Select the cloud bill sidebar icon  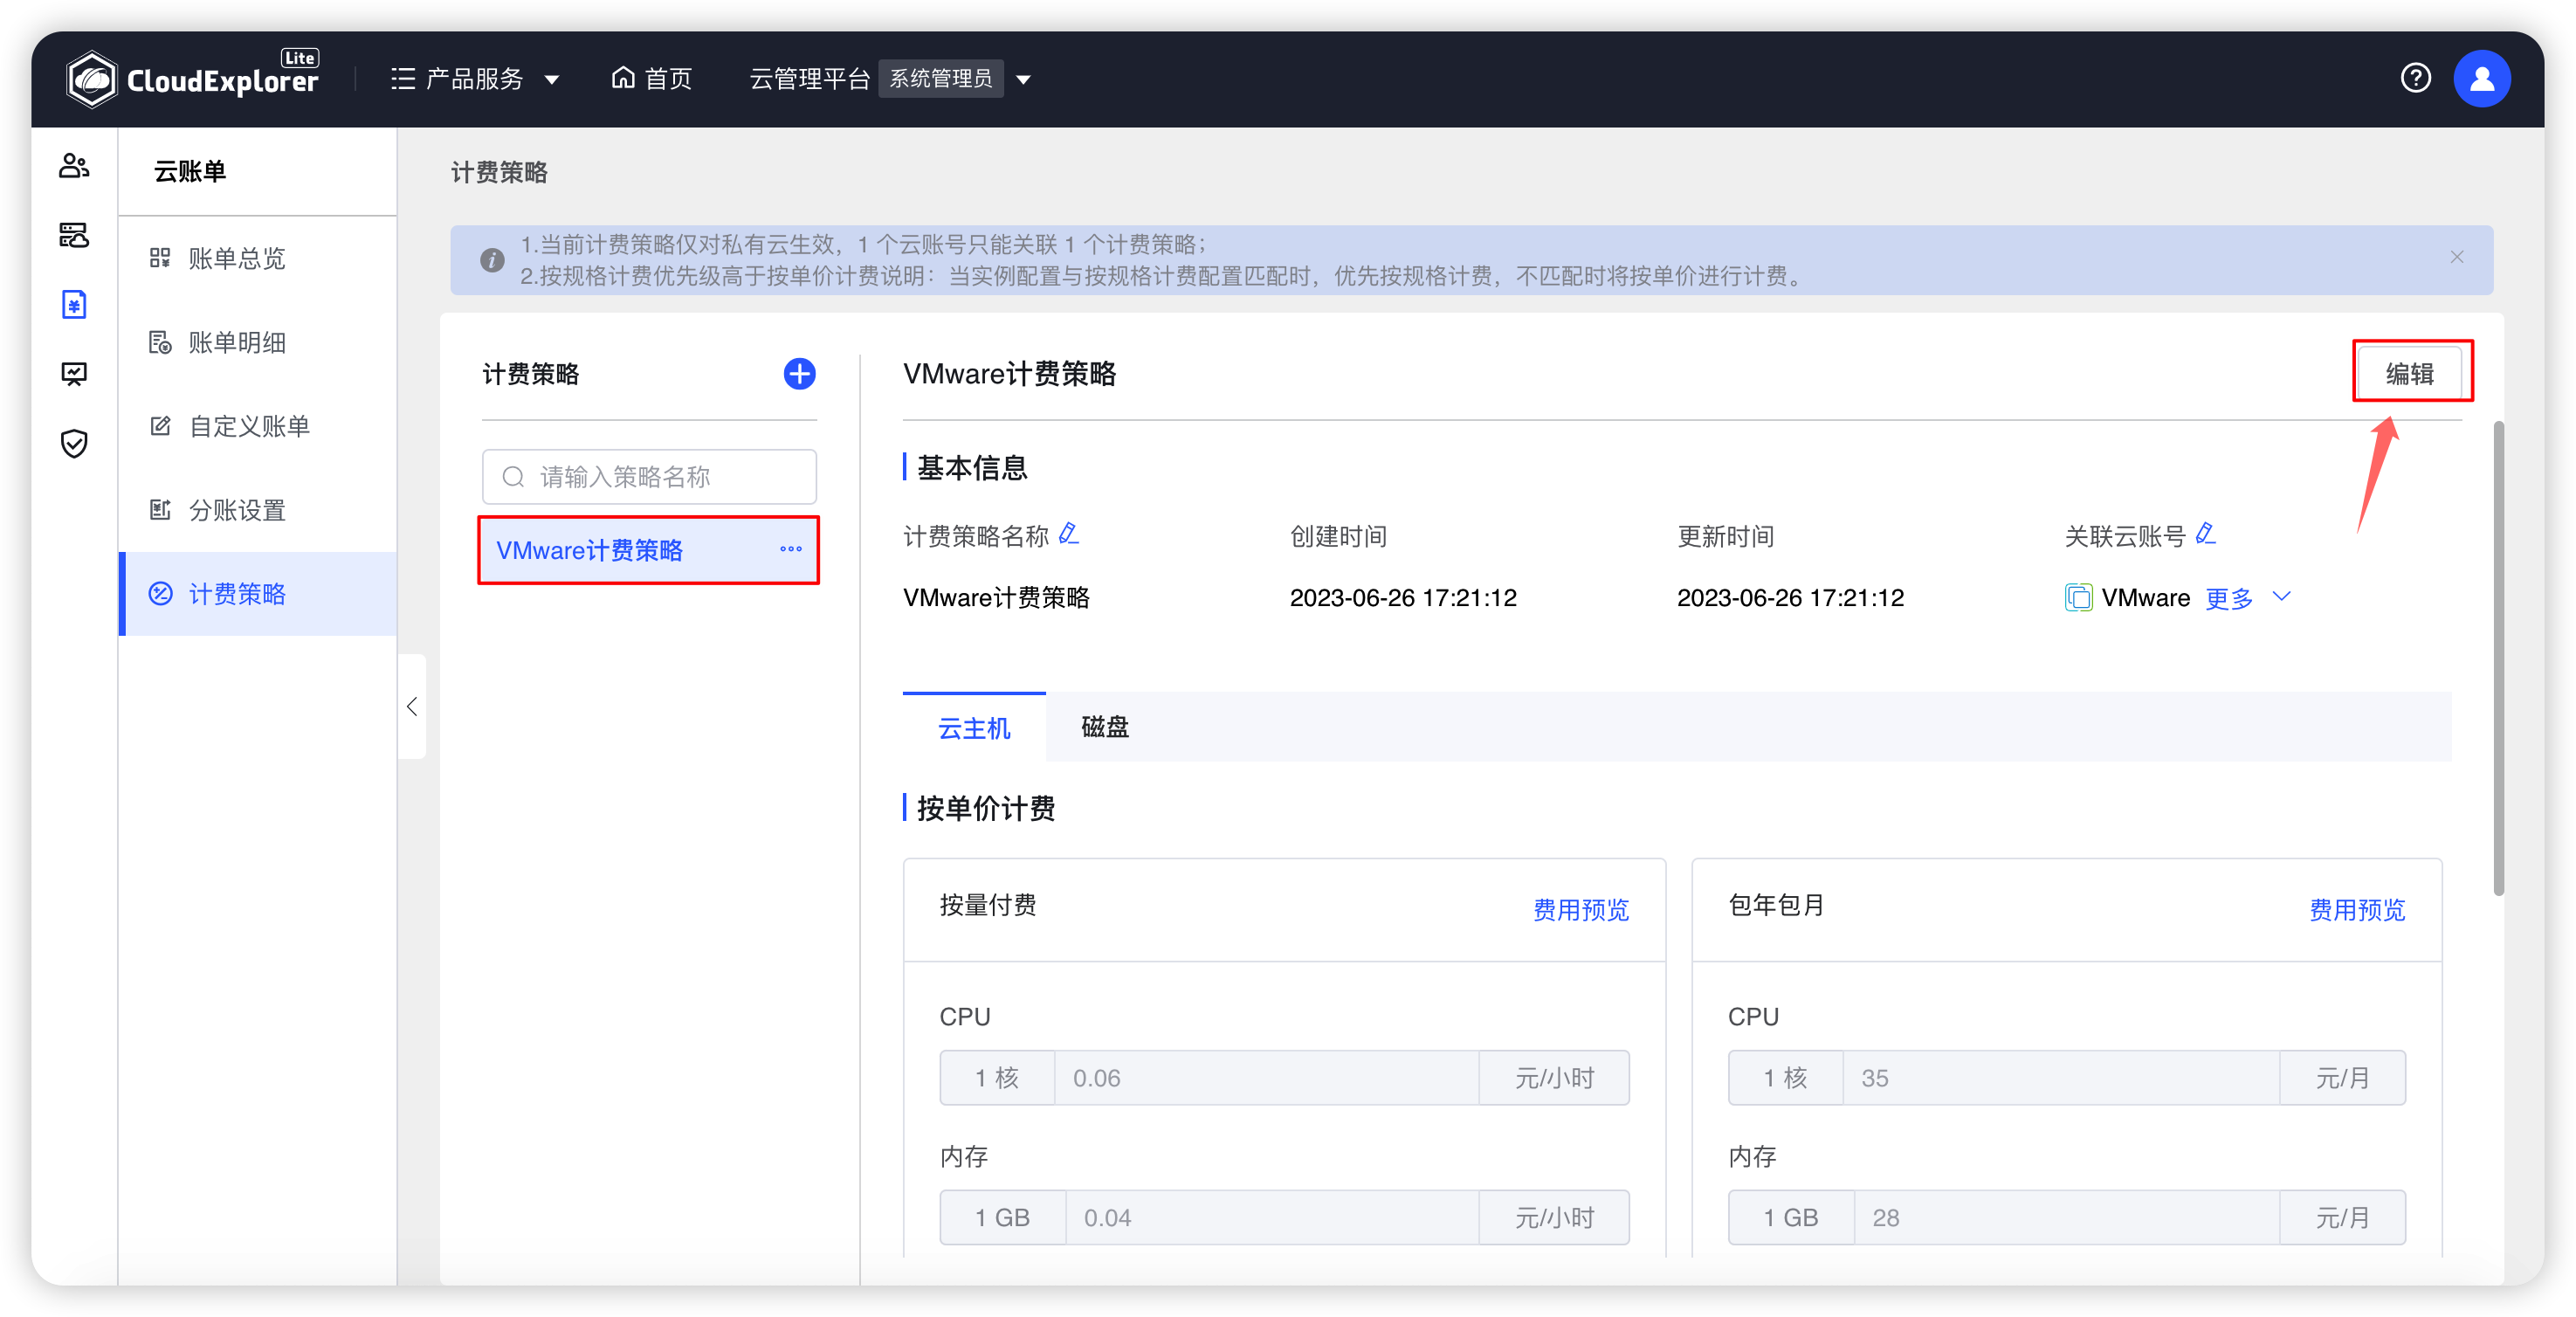74,304
